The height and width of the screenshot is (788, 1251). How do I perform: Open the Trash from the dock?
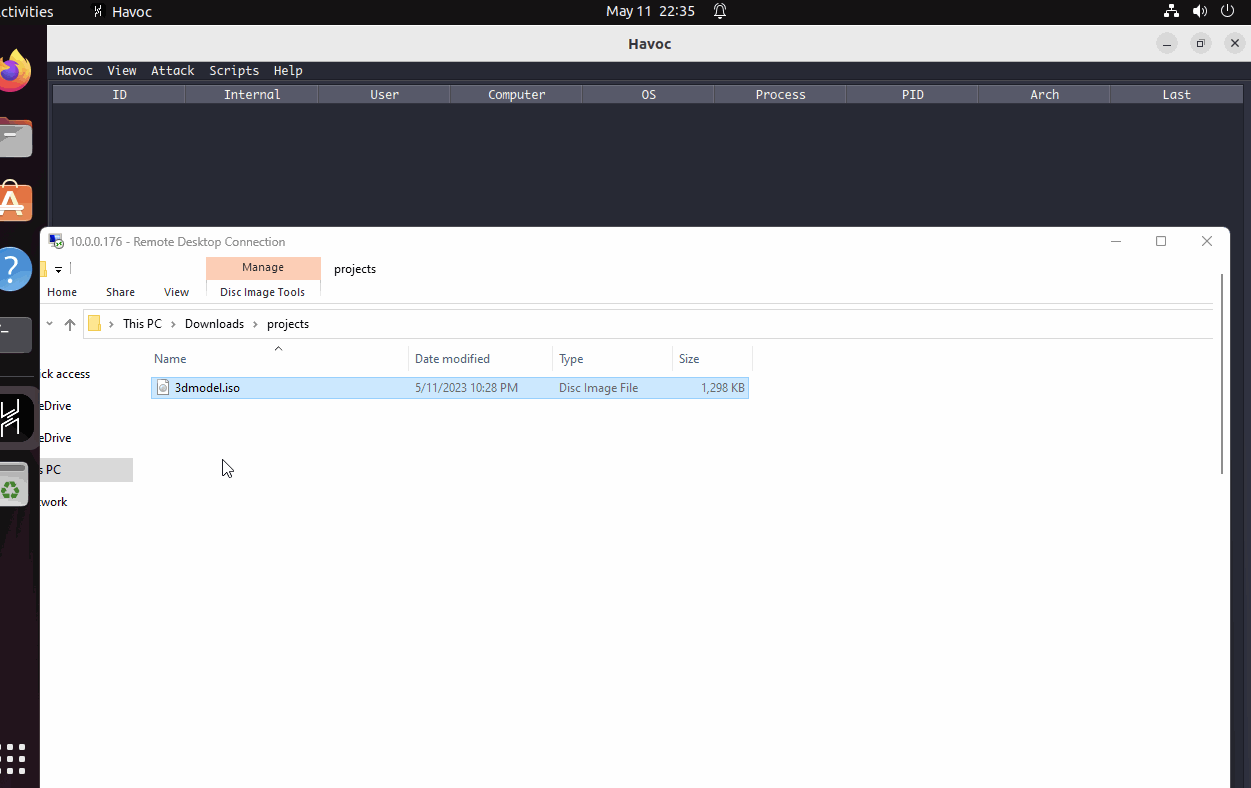[12, 485]
